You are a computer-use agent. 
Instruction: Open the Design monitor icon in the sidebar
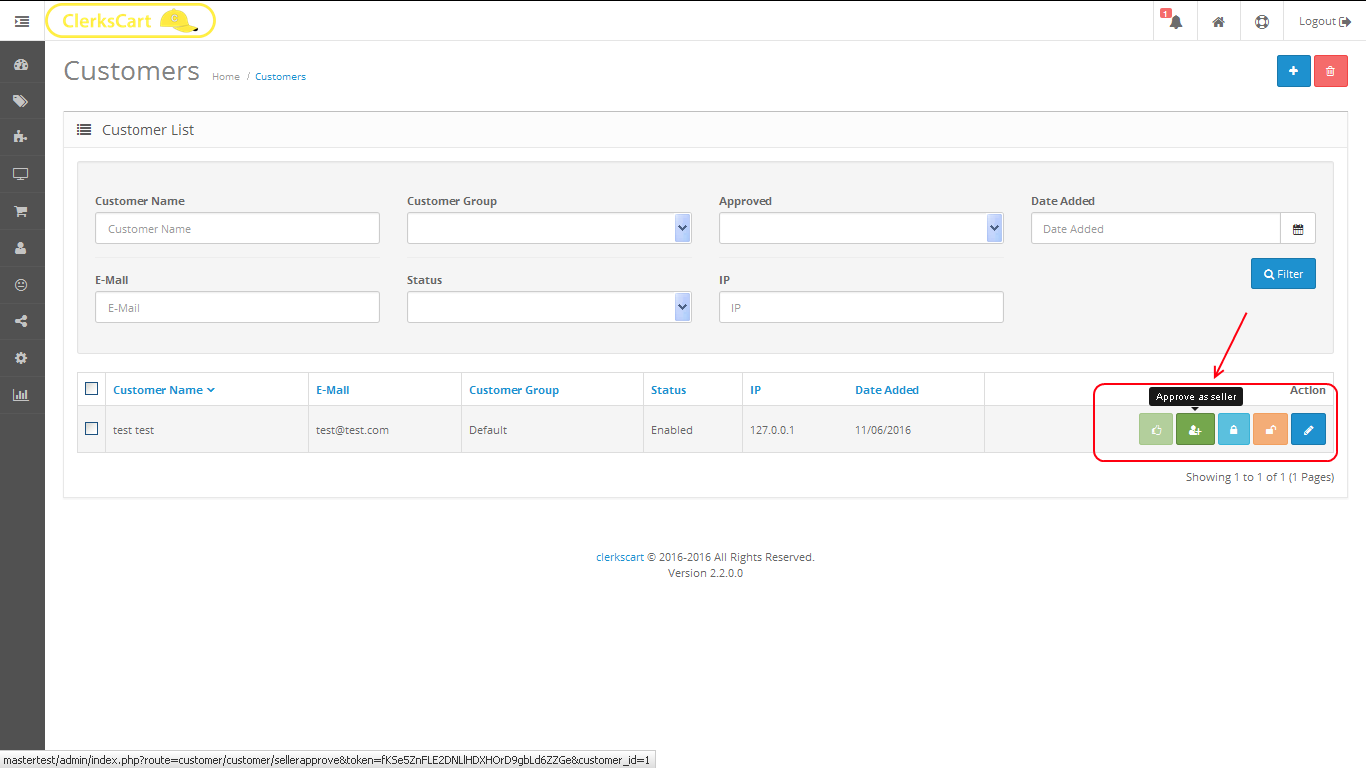21,174
